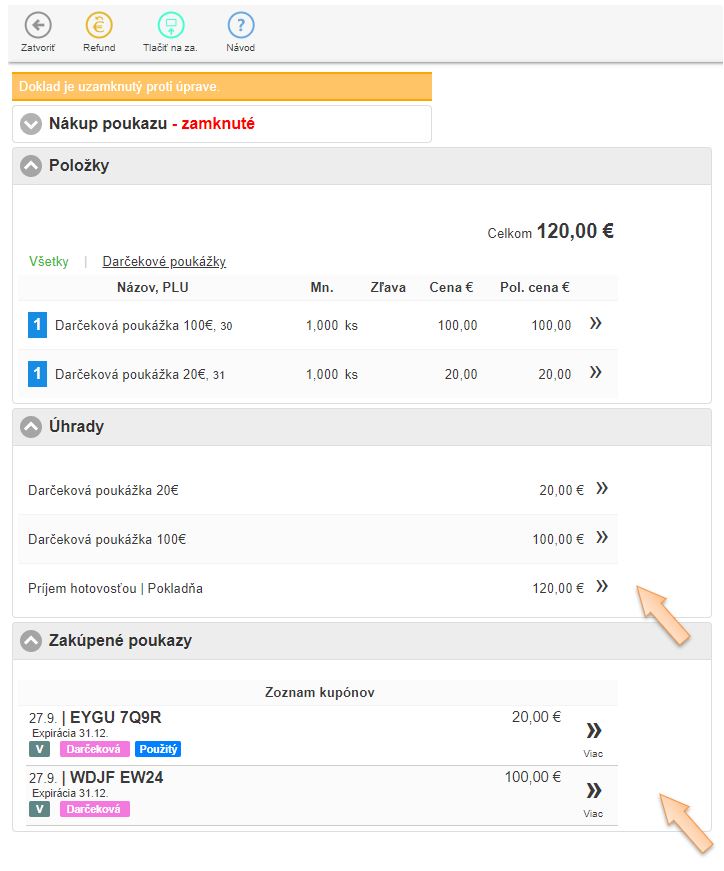Collapse the Úhrady section
This screenshot has width=724, height=871.
pos(31,427)
